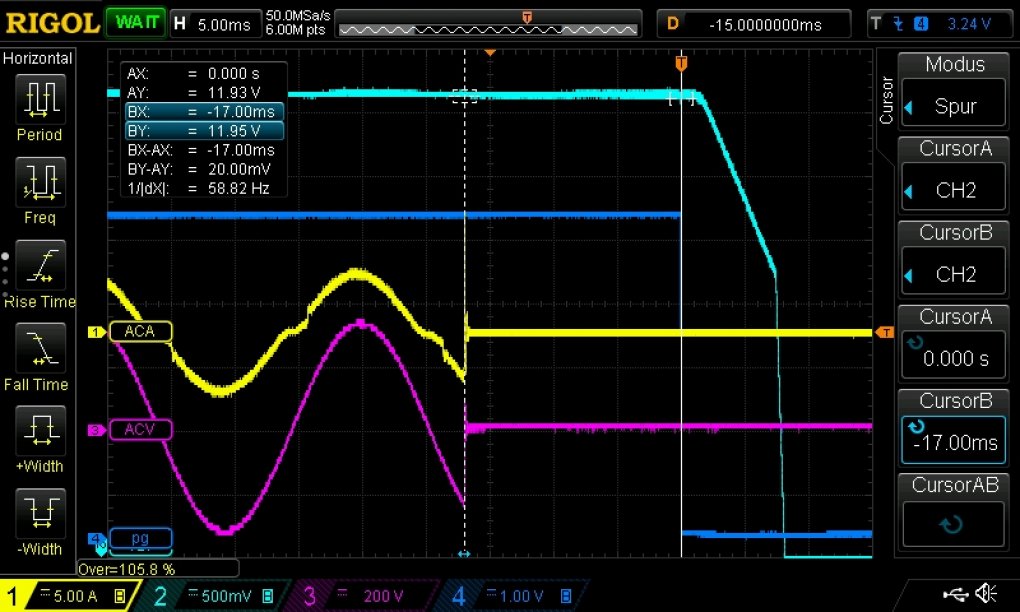Screen dimensions: 1020x612
Task: Click the RIGOL logo
Action: 51,23
